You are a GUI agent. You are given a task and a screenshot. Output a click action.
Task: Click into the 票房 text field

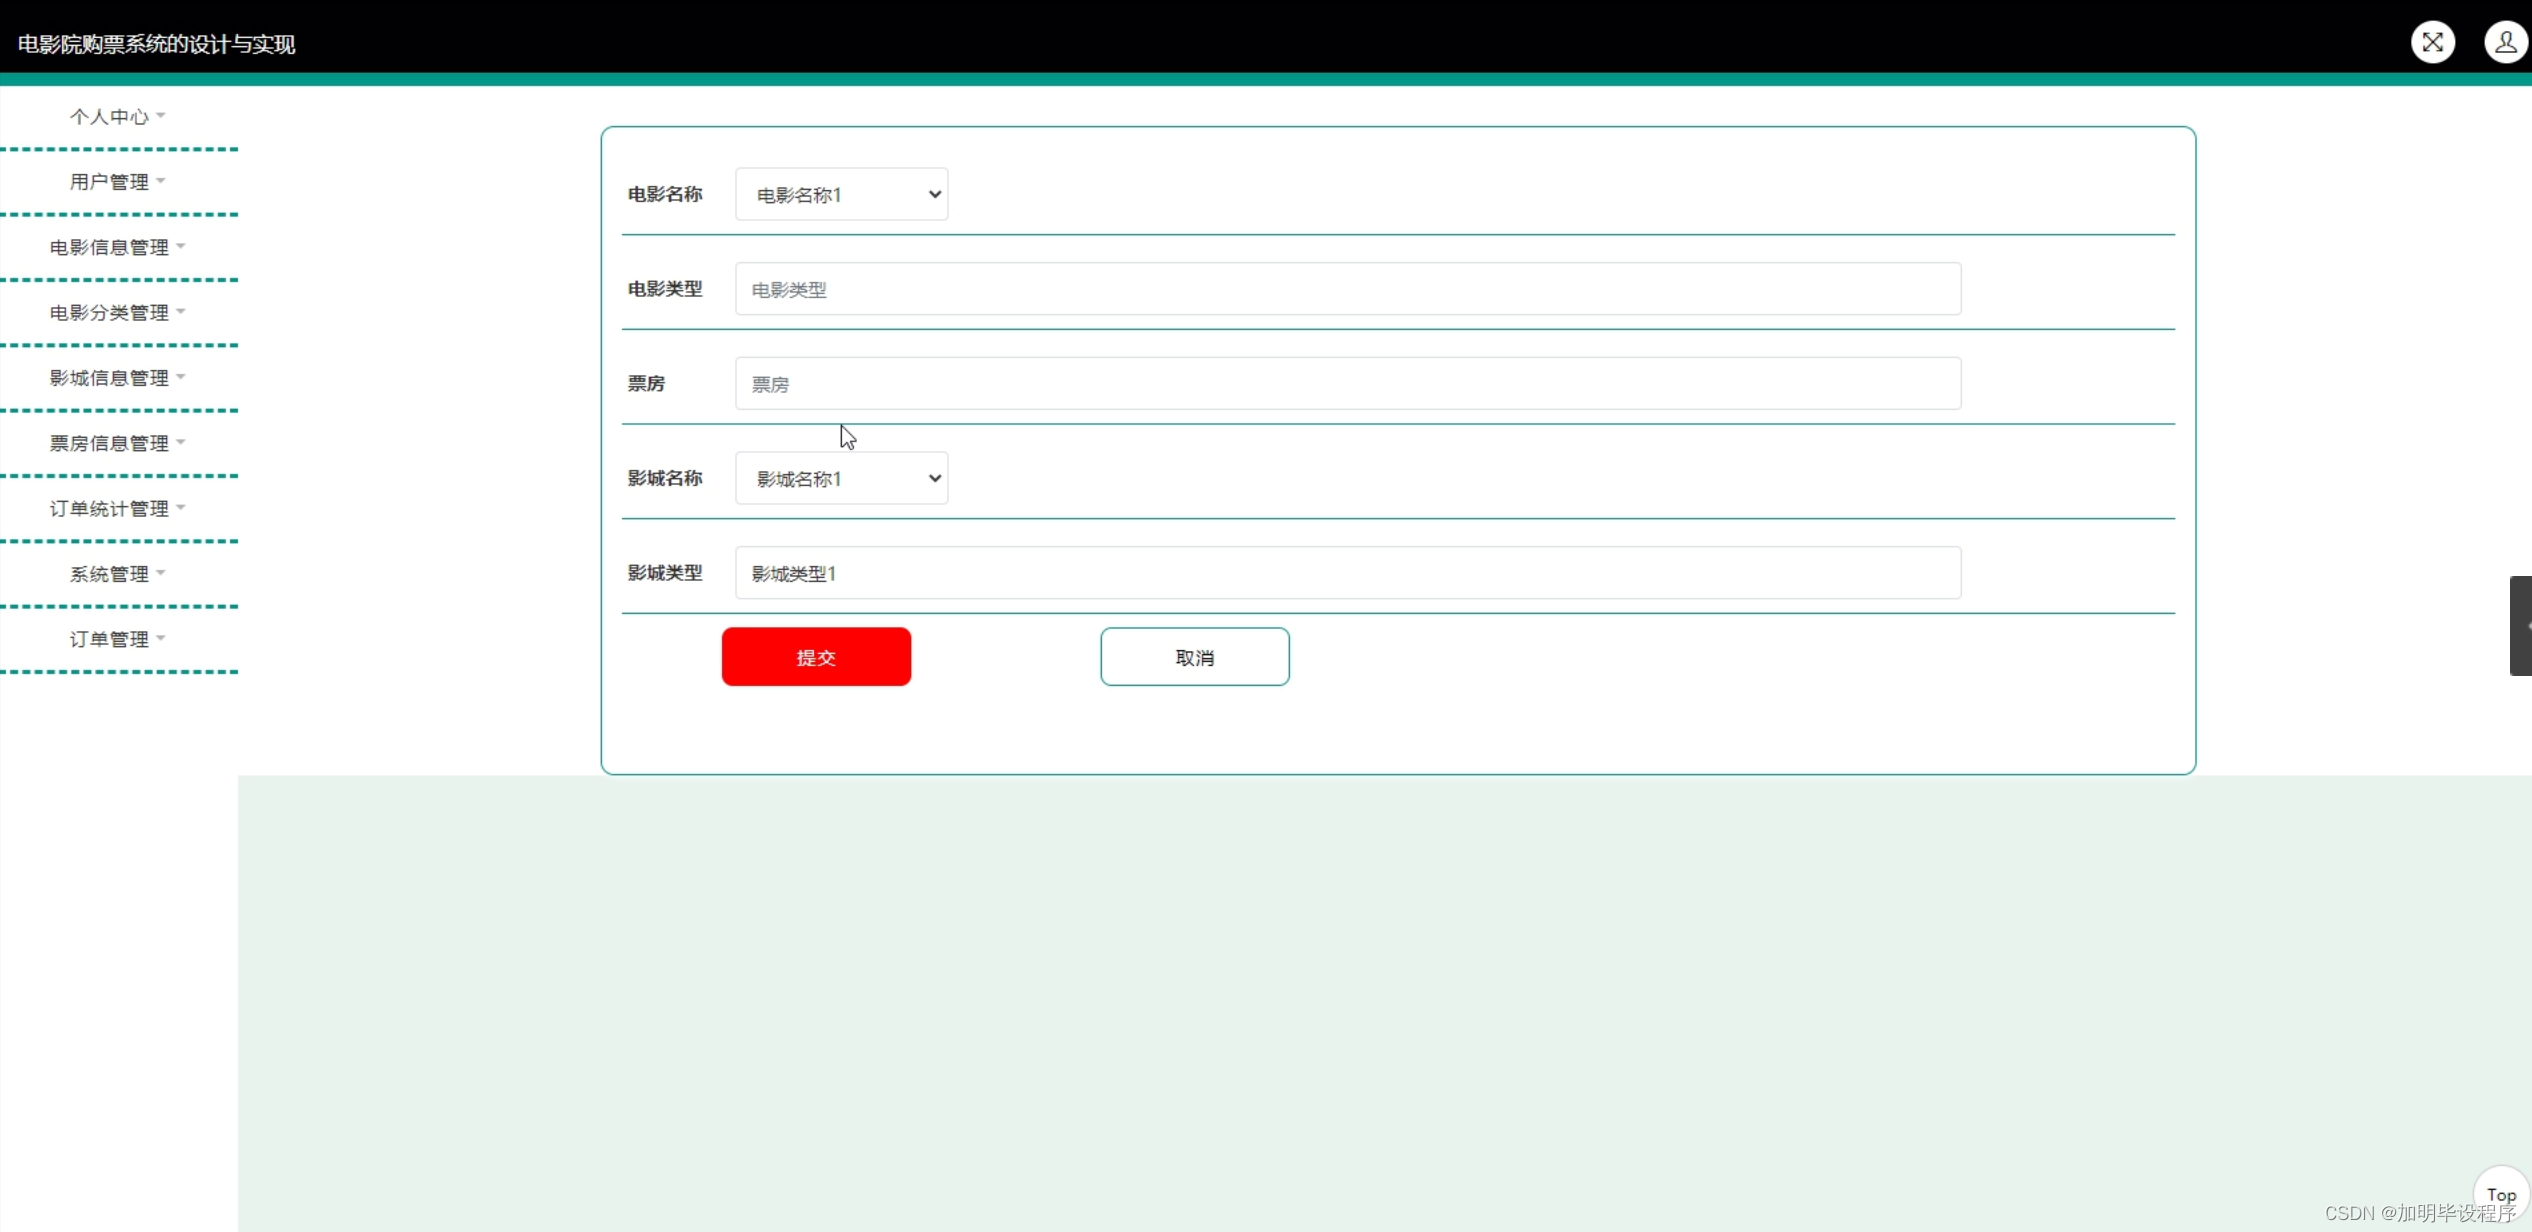[x=1347, y=384]
